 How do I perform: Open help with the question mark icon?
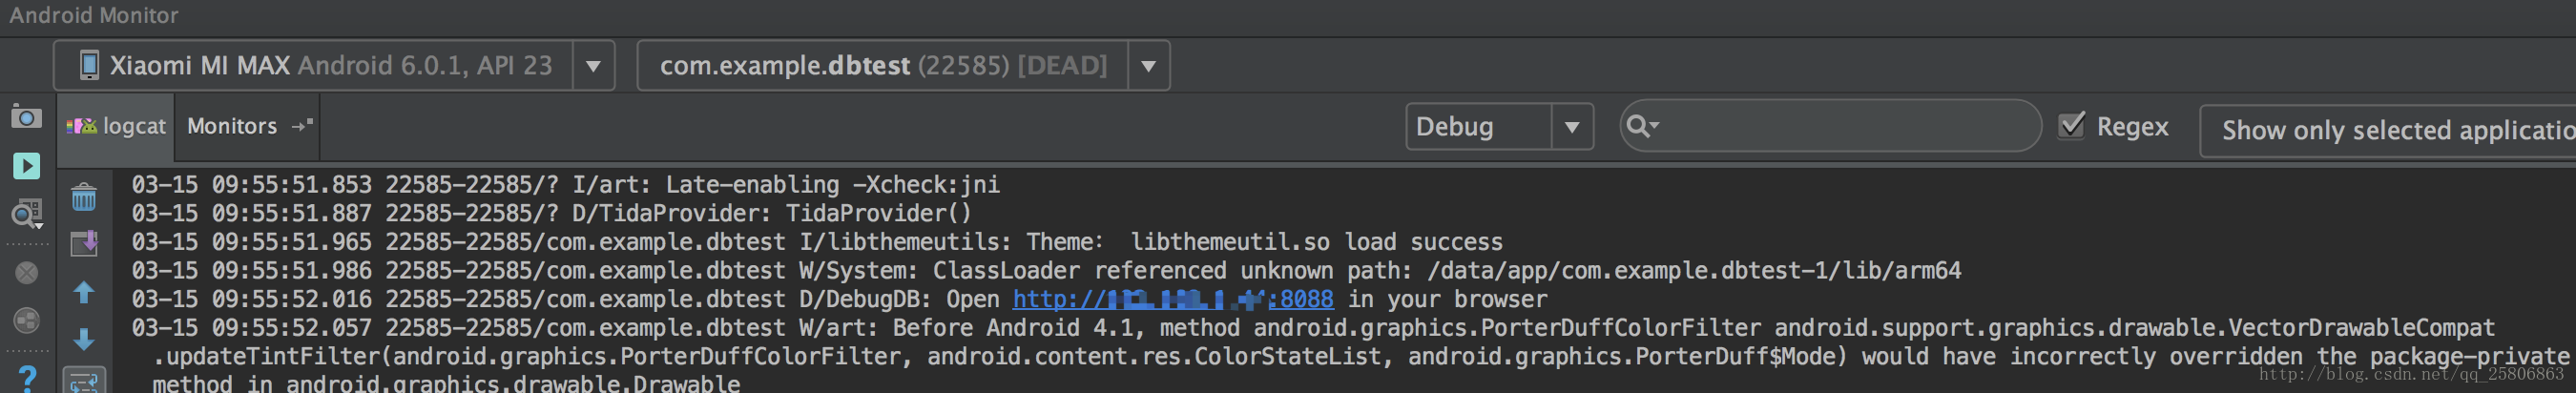(27, 378)
